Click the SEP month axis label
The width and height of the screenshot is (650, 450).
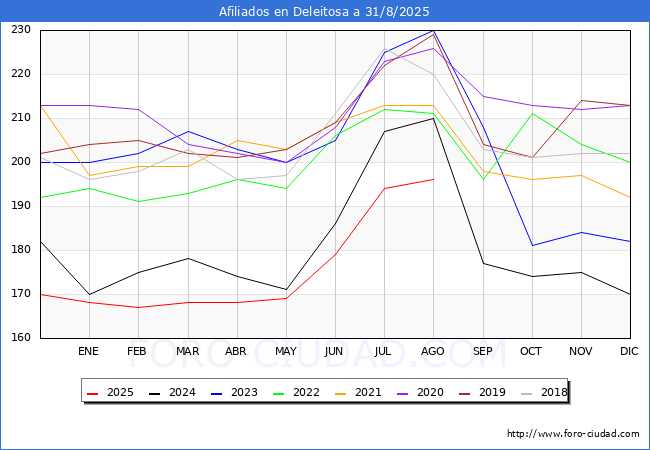click(x=483, y=351)
